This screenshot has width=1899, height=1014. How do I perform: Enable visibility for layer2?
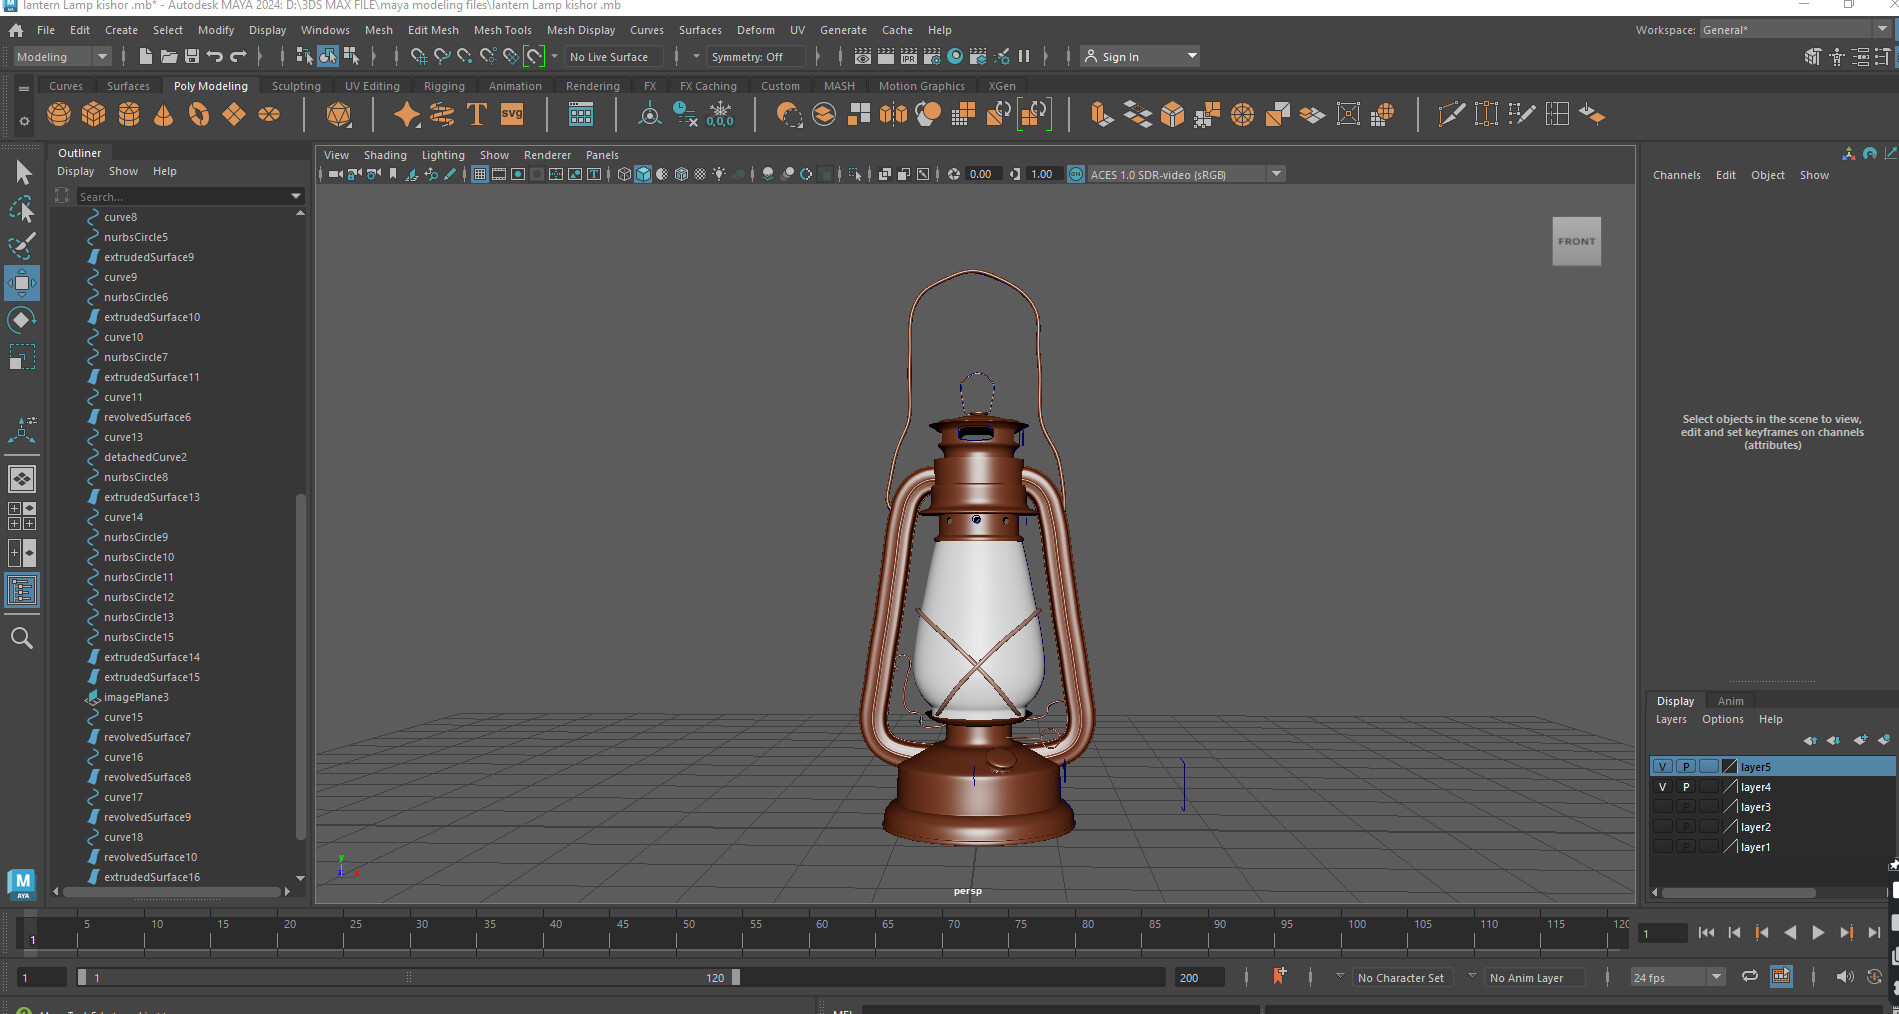pyautogui.click(x=1662, y=826)
